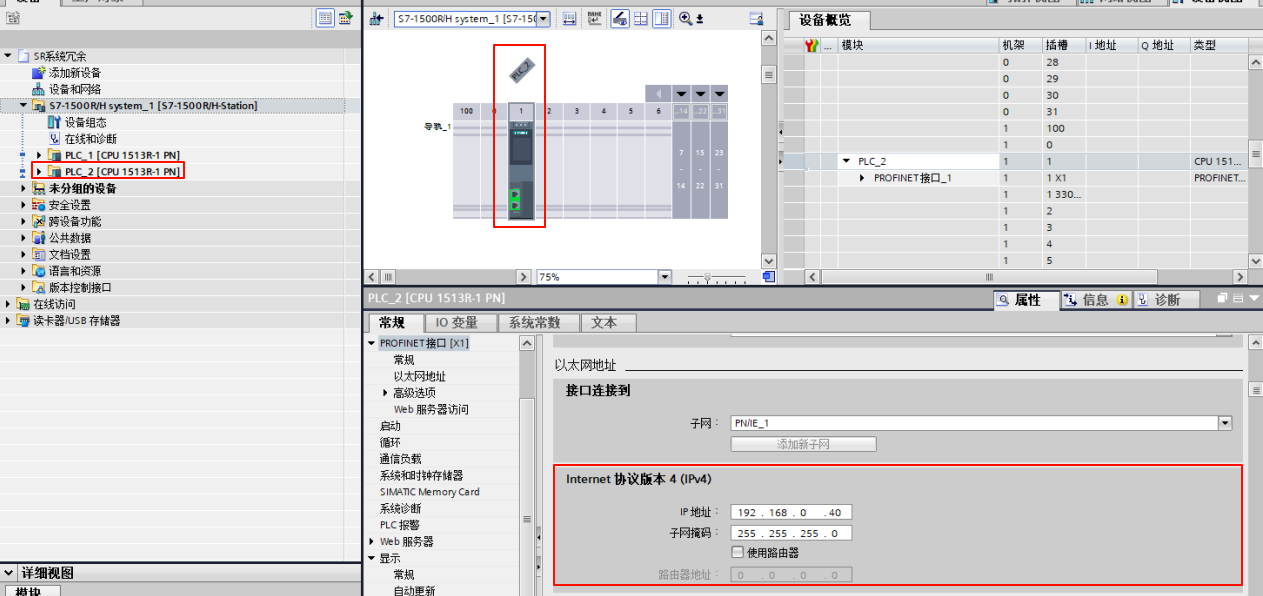Click the network view icon in device toolbar
The height and width of the screenshot is (596, 1263).
tap(377, 19)
